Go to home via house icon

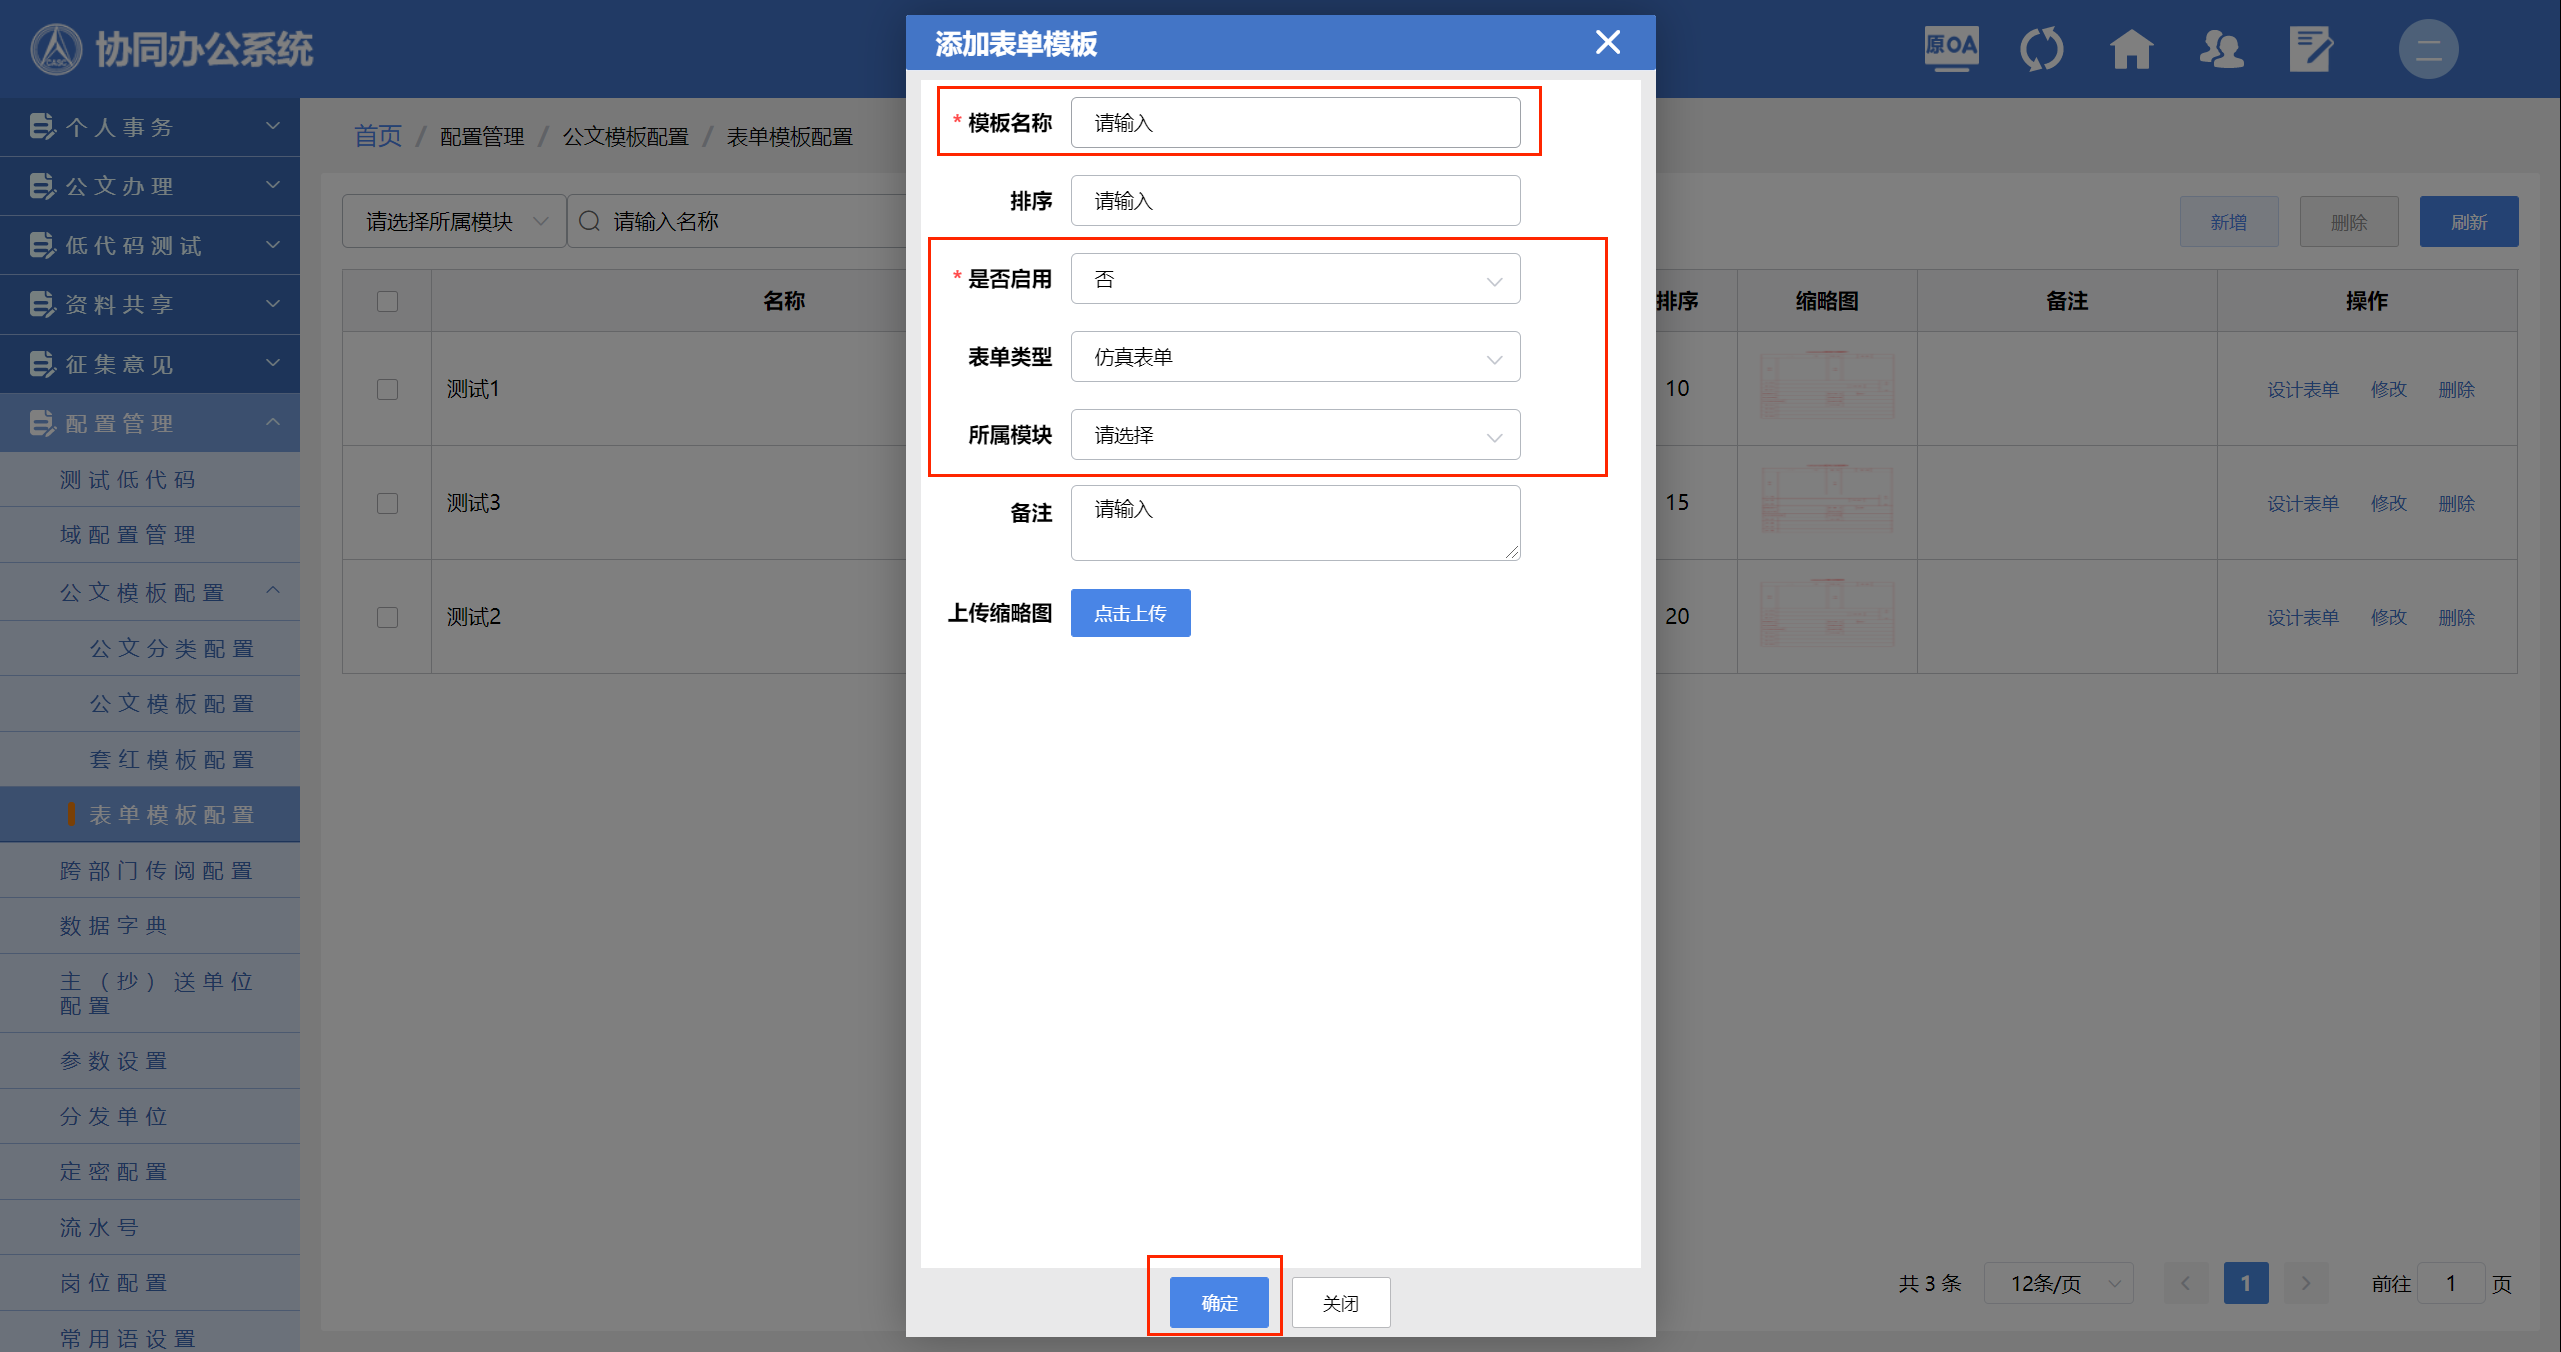click(2131, 49)
